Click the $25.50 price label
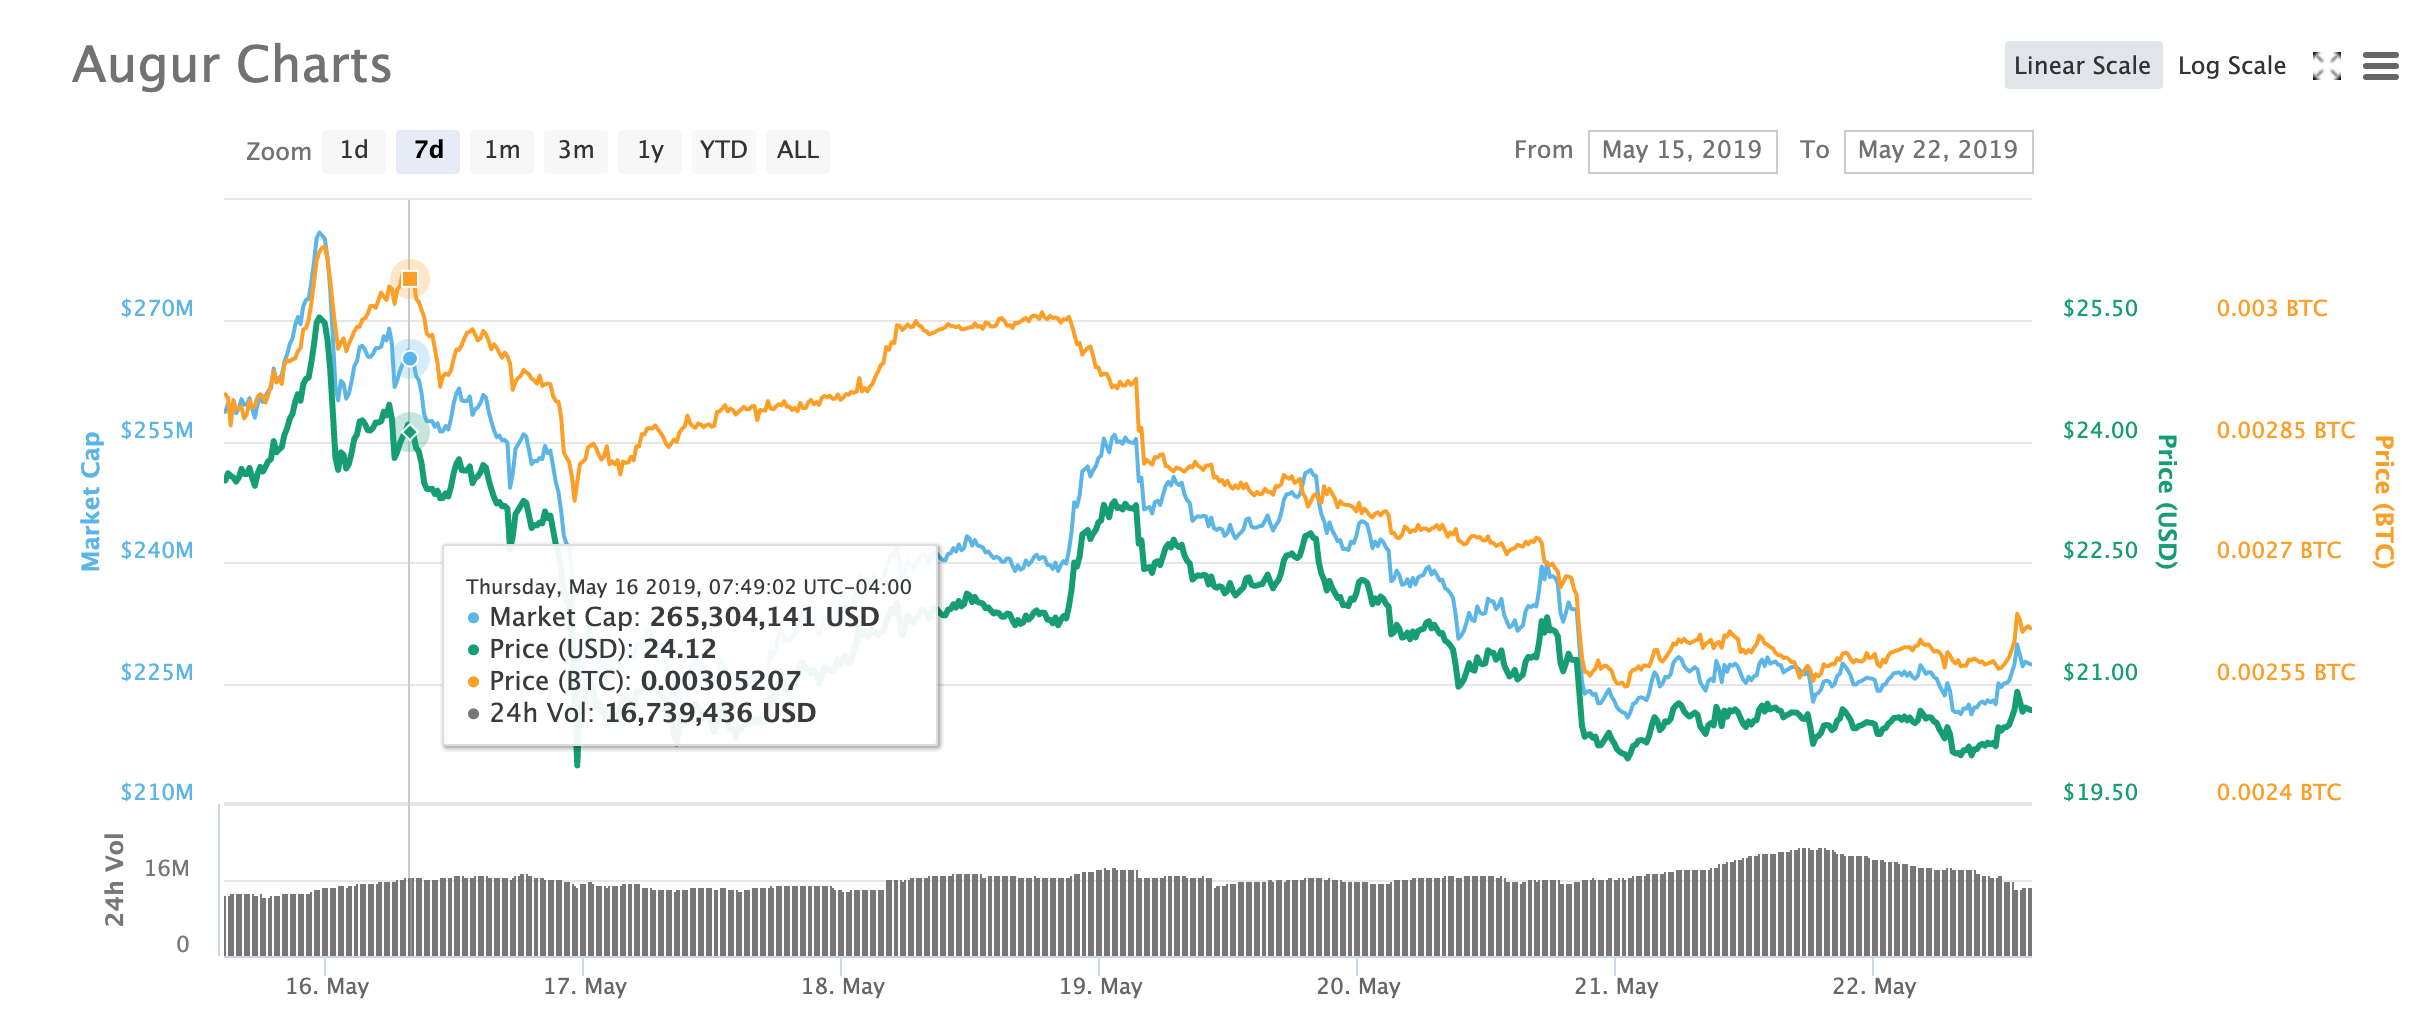Image resolution: width=2412 pixels, height=1034 pixels. (2100, 308)
